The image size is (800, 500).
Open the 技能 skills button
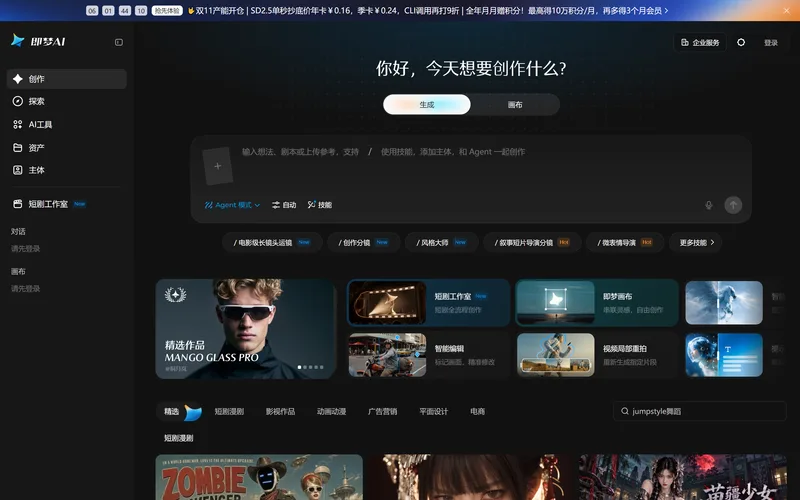pos(320,205)
